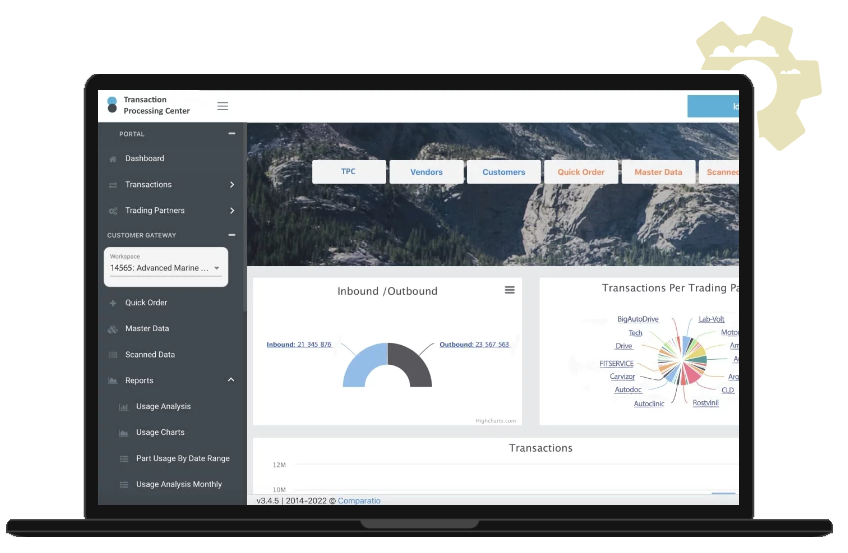The height and width of the screenshot is (553, 848).
Task: Expand the Trading Partners submenu
Action: pyautogui.click(x=232, y=211)
